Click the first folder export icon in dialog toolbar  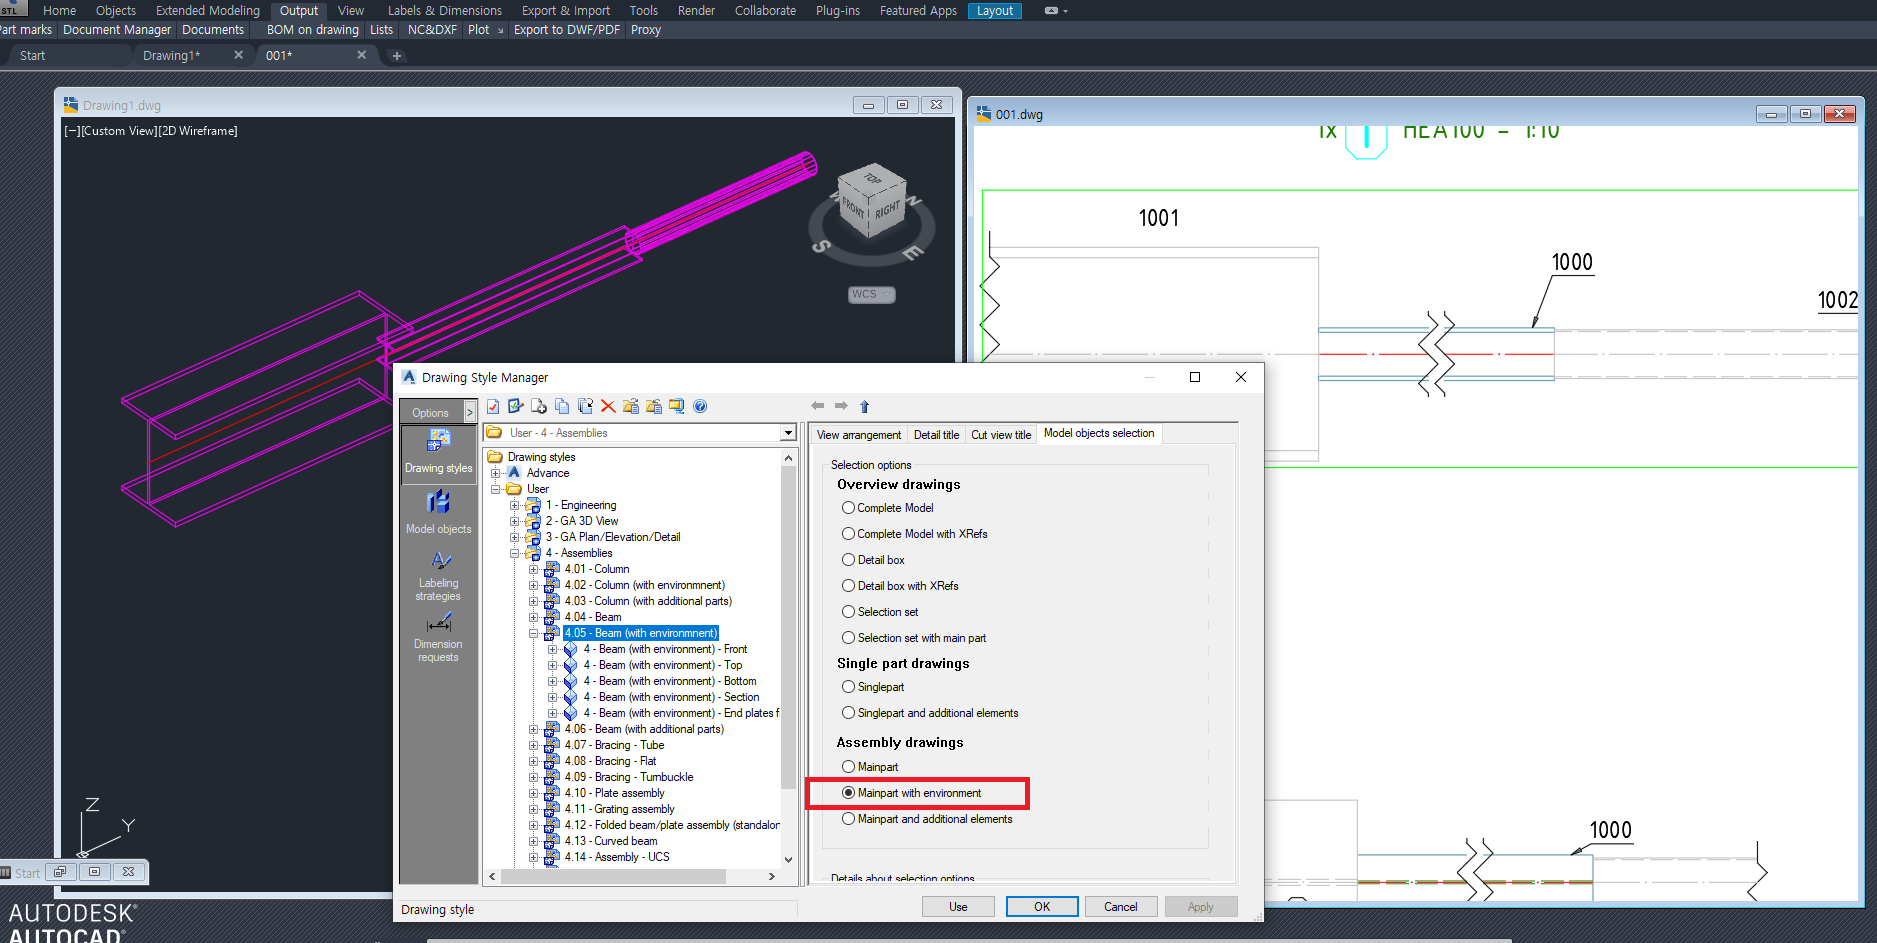(x=631, y=406)
